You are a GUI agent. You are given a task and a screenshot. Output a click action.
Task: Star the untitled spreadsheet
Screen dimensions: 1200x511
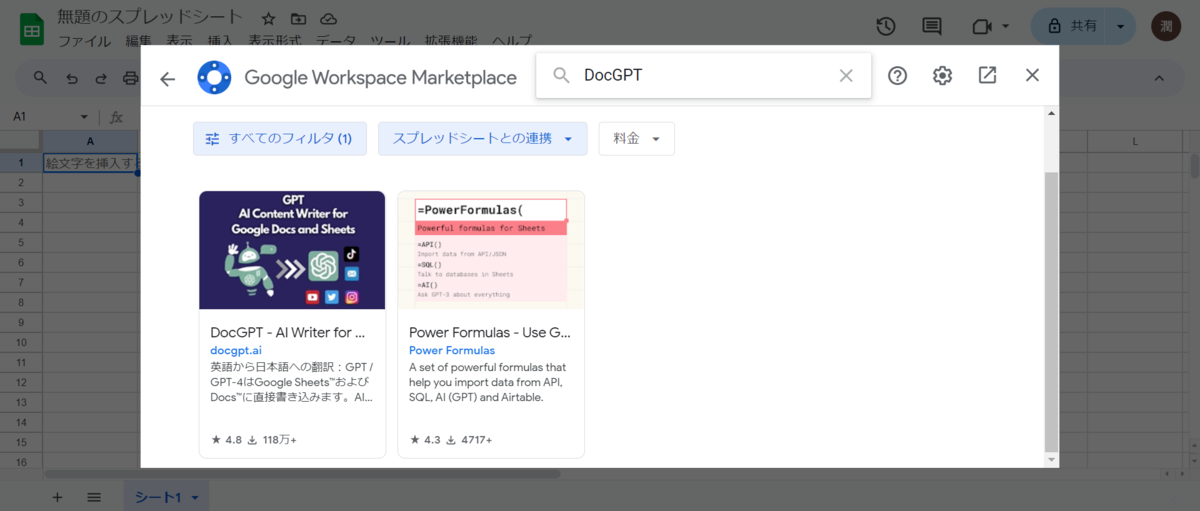click(x=268, y=19)
